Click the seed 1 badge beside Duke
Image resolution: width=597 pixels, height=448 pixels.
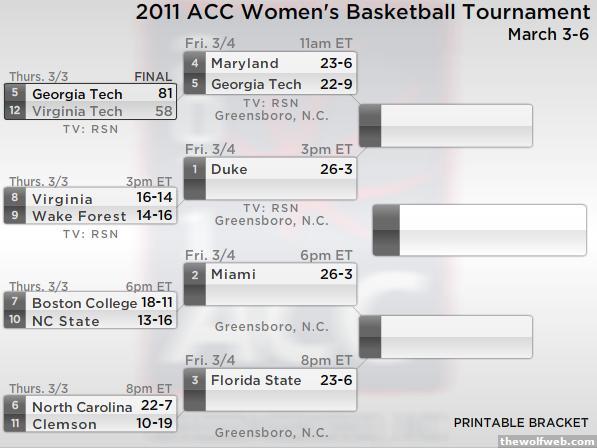tap(195, 169)
